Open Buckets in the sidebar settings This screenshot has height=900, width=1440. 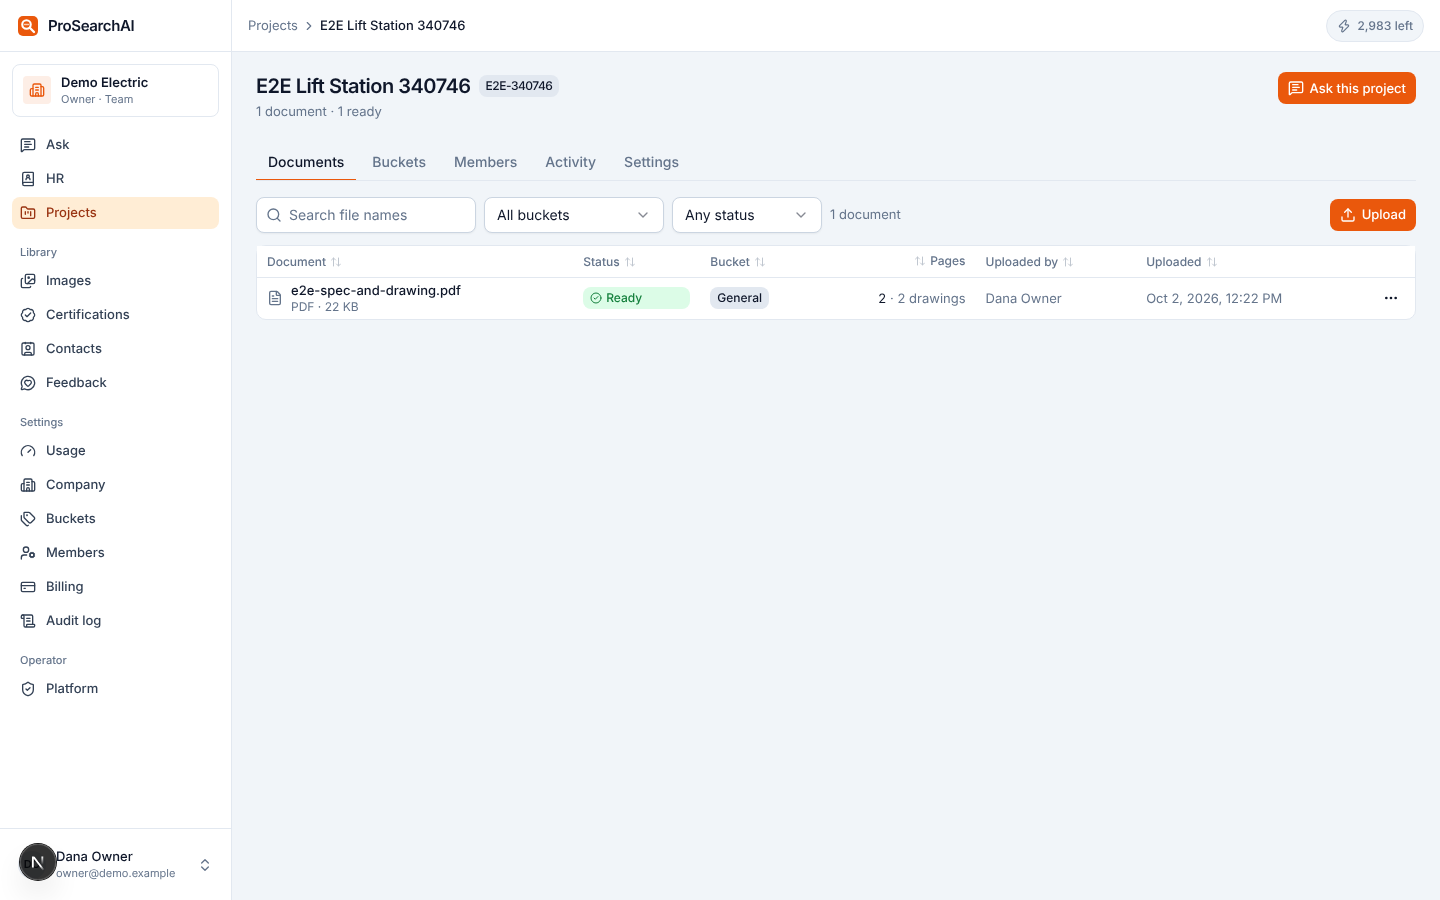tap(115, 519)
